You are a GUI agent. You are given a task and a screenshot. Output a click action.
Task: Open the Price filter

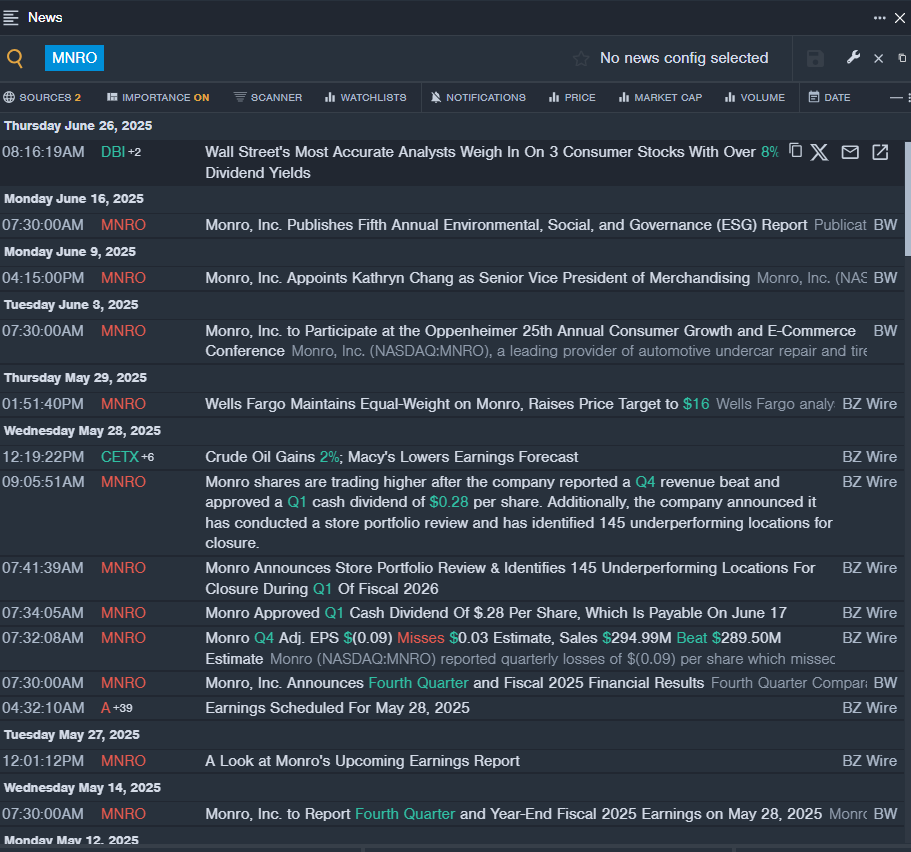tap(572, 98)
